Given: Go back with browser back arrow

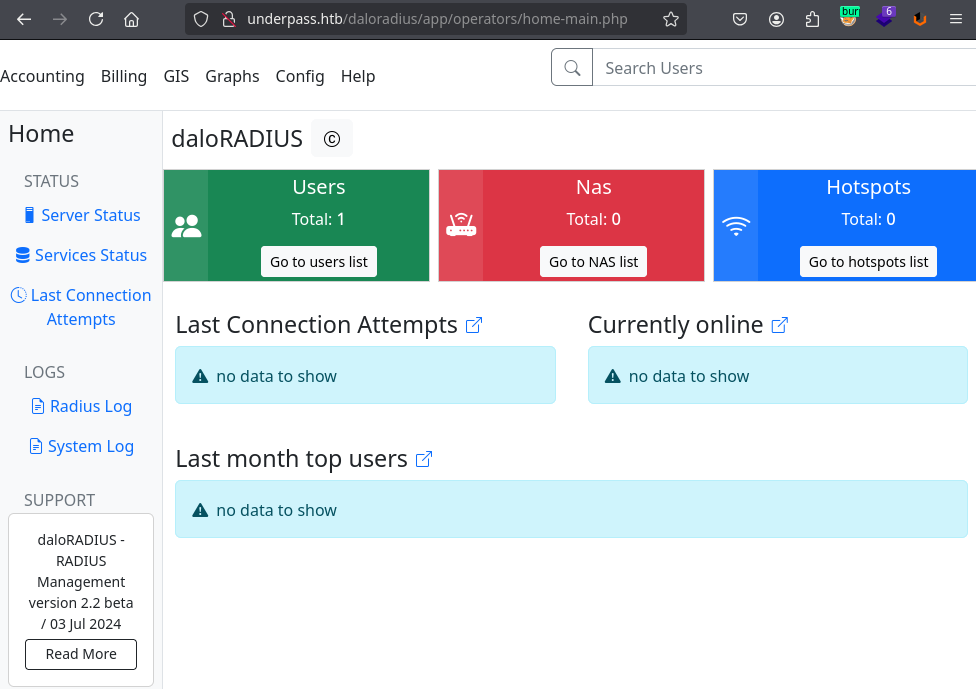Looking at the screenshot, I should point(24,19).
